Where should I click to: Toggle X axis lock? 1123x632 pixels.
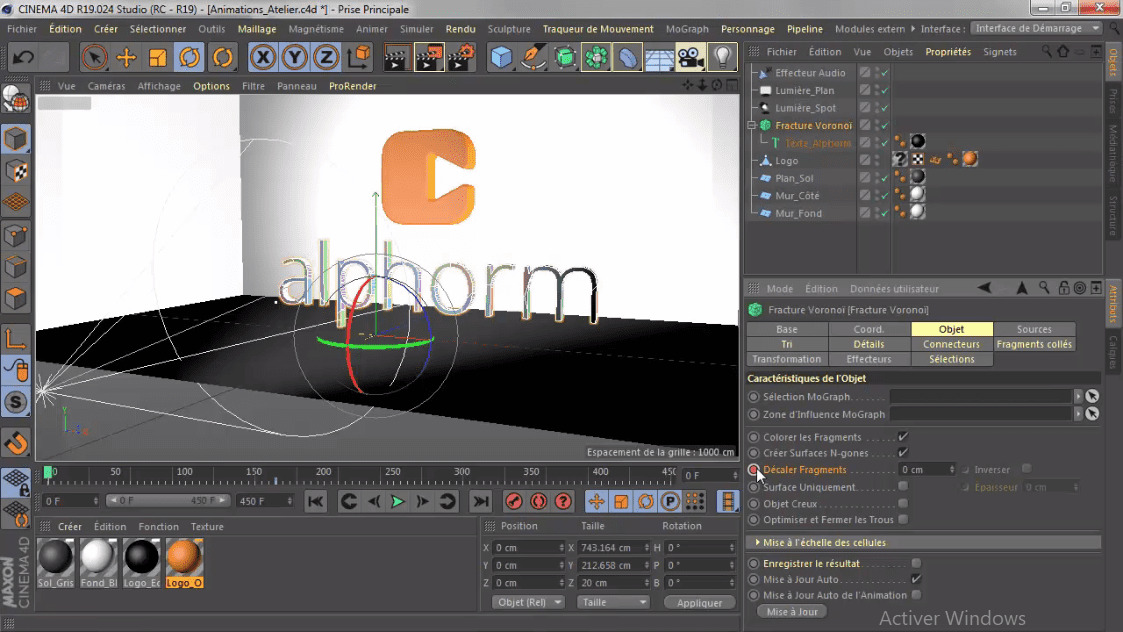(x=263, y=57)
